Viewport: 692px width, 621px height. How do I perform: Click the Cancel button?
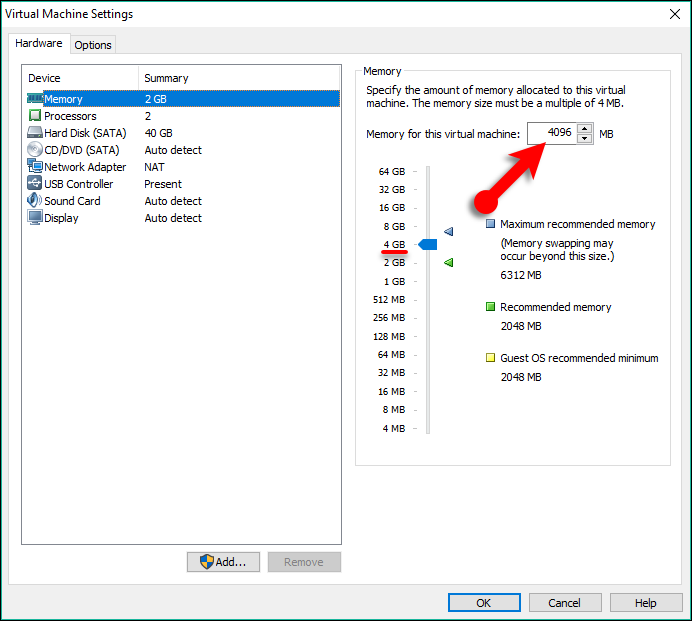point(565,603)
